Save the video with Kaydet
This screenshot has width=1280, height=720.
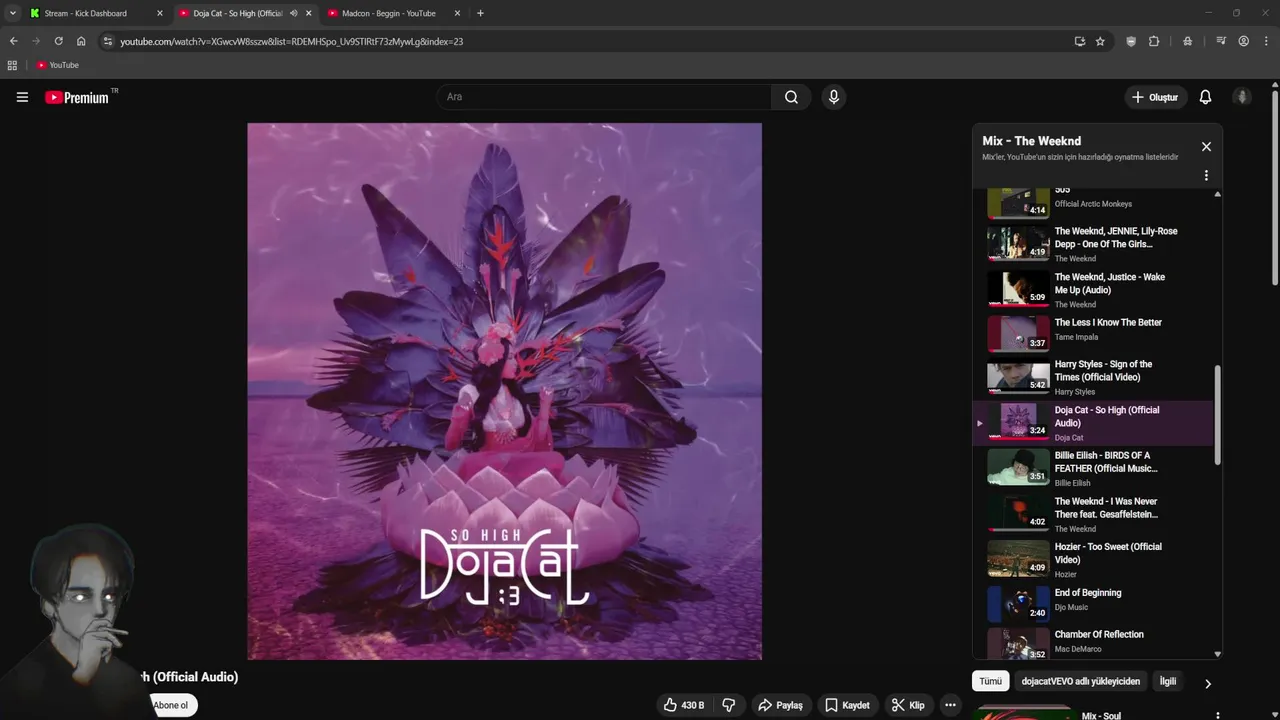pyautogui.click(x=847, y=705)
